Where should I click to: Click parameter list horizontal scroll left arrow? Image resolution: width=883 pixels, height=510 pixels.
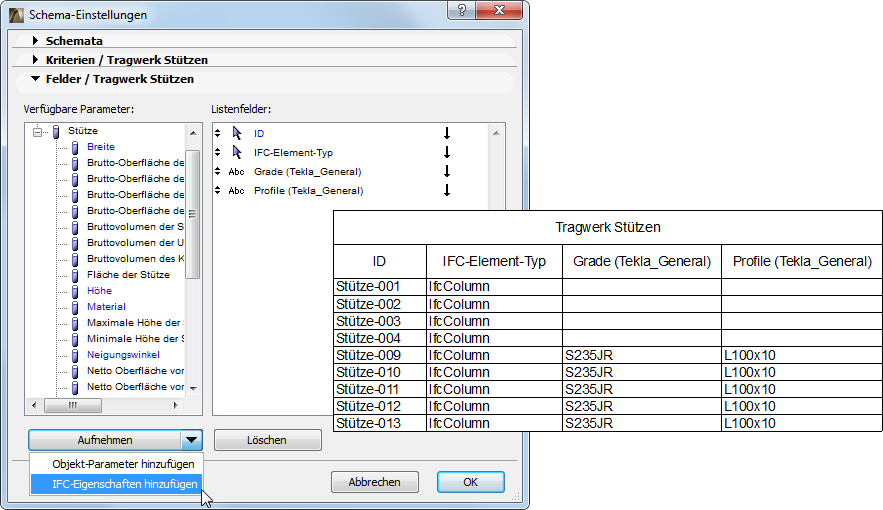point(34,405)
